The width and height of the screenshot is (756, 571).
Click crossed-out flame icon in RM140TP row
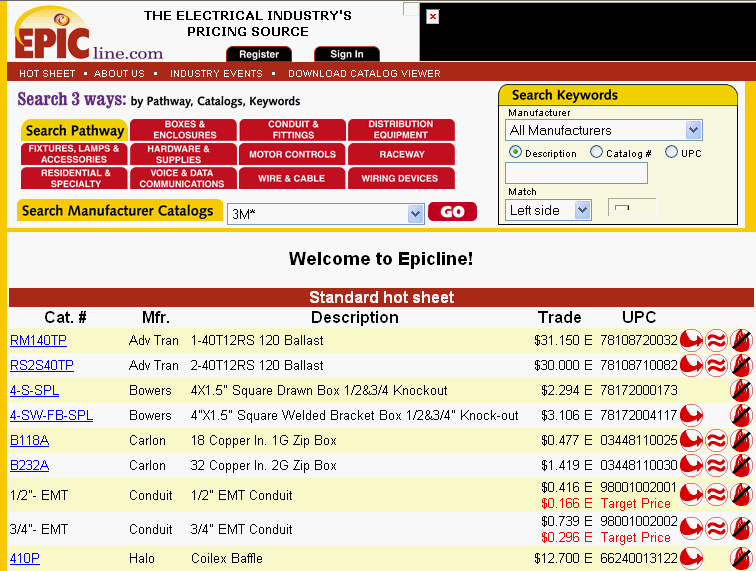click(742, 340)
